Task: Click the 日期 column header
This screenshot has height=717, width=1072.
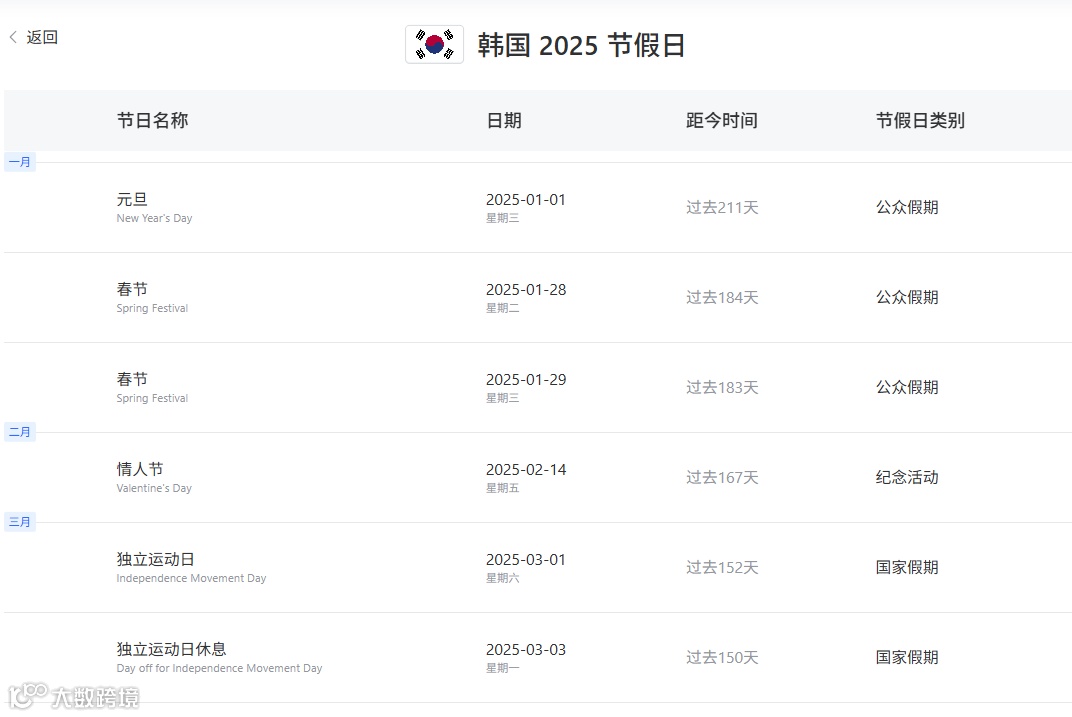Action: [504, 120]
